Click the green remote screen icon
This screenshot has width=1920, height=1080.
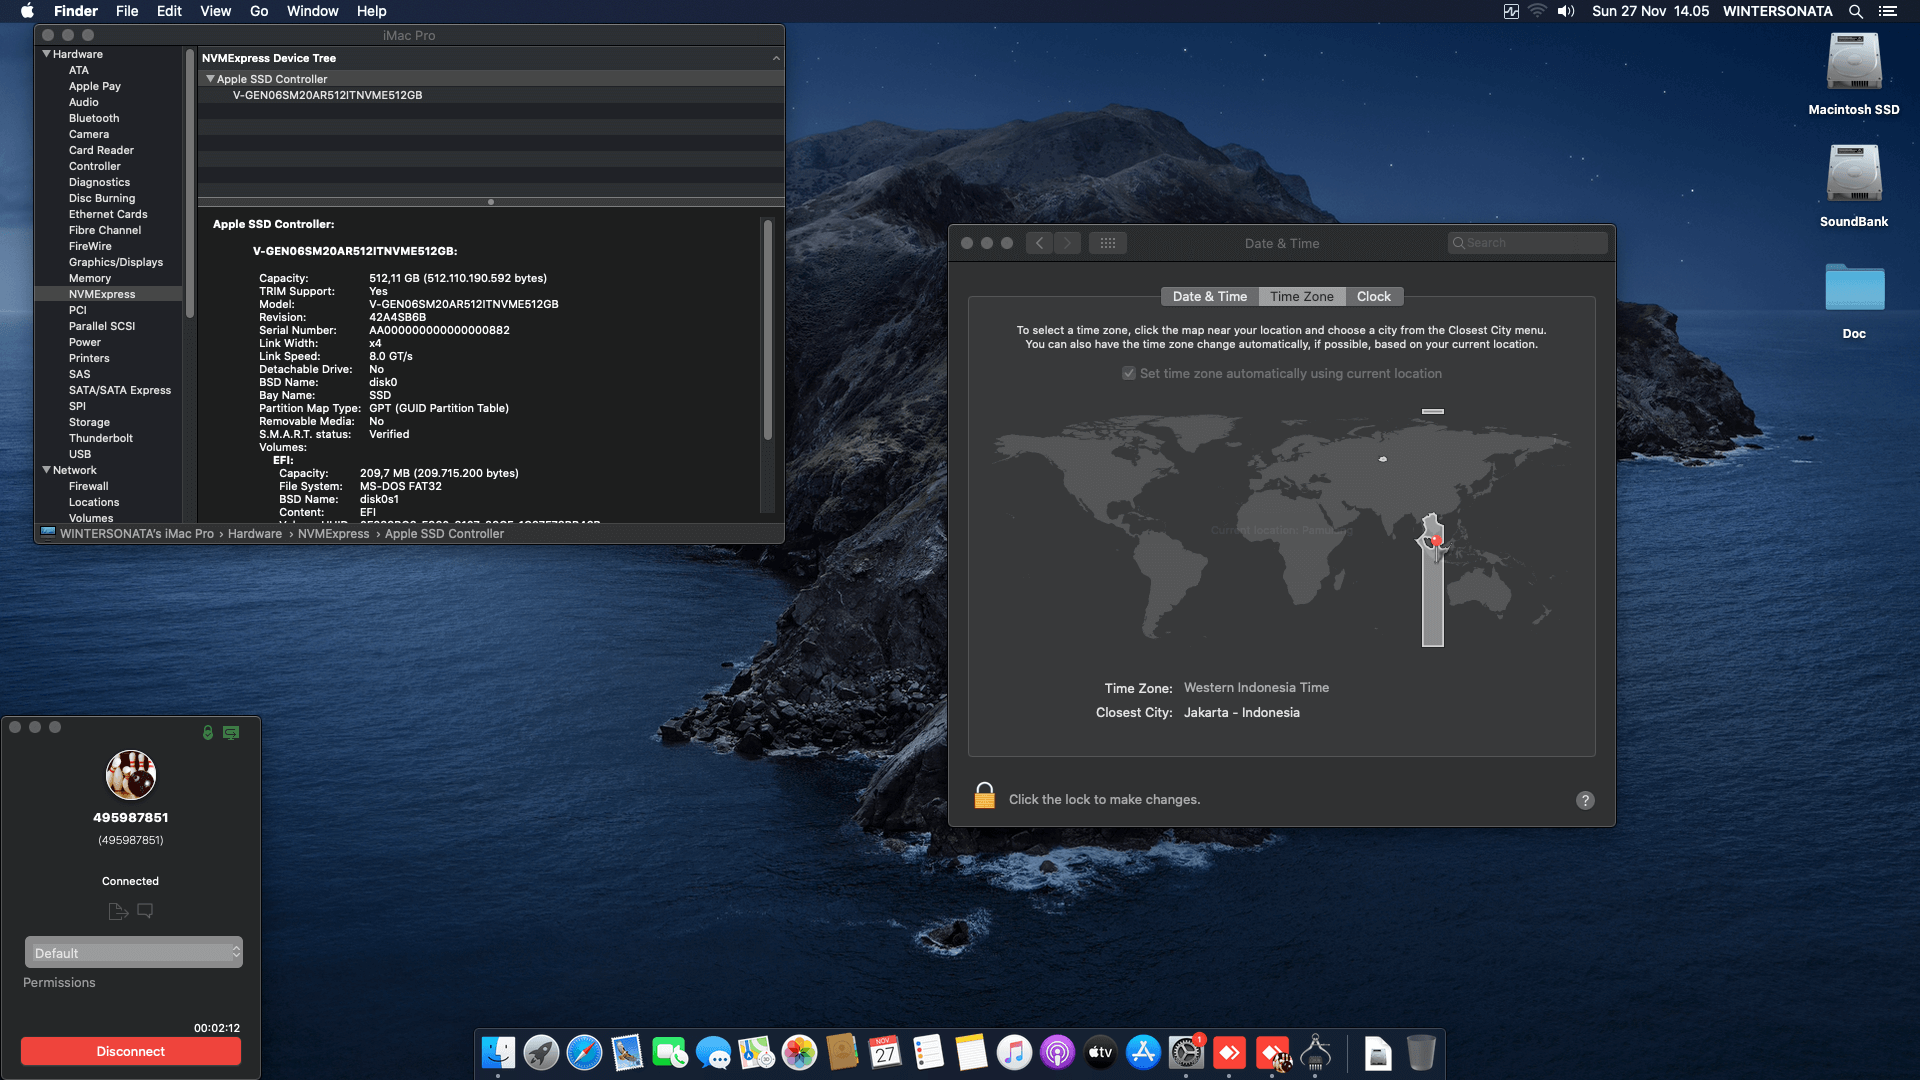(x=231, y=733)
